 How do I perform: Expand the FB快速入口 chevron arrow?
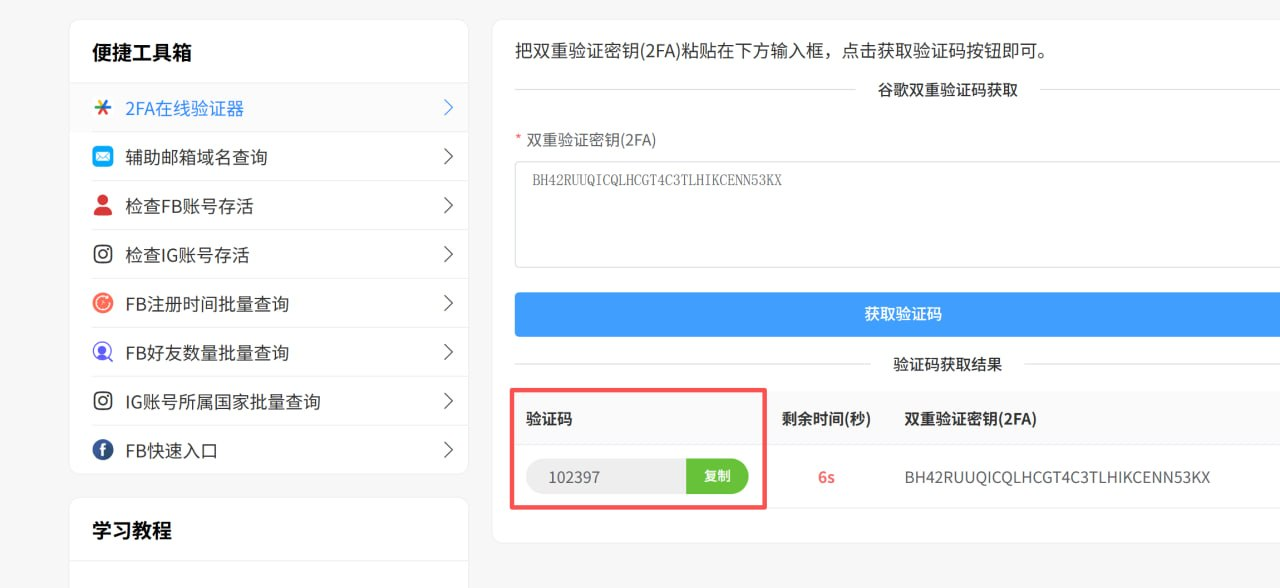point(448,450)
